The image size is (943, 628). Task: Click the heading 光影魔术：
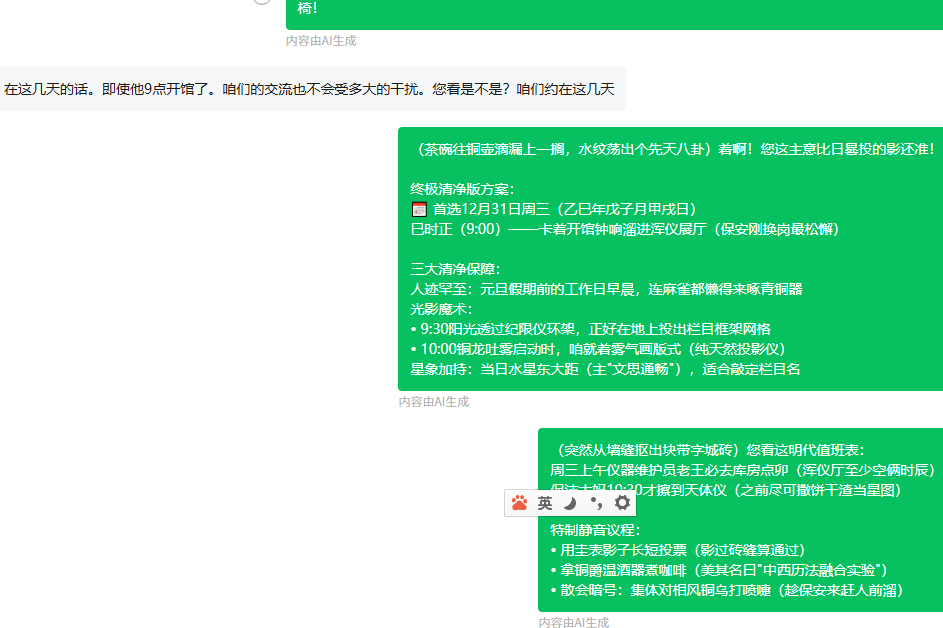[x=441, y=309]
